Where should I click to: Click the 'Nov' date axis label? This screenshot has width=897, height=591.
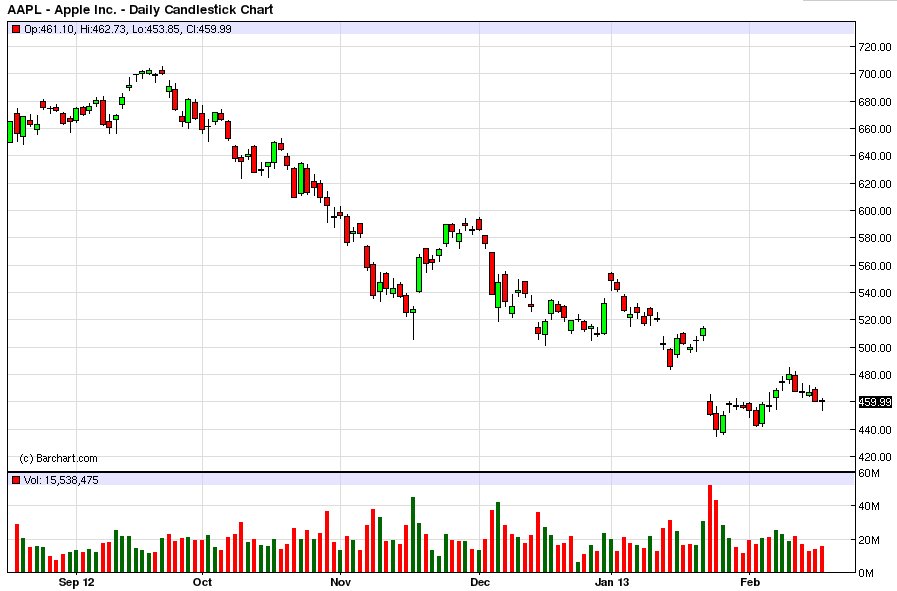(340, 582)
